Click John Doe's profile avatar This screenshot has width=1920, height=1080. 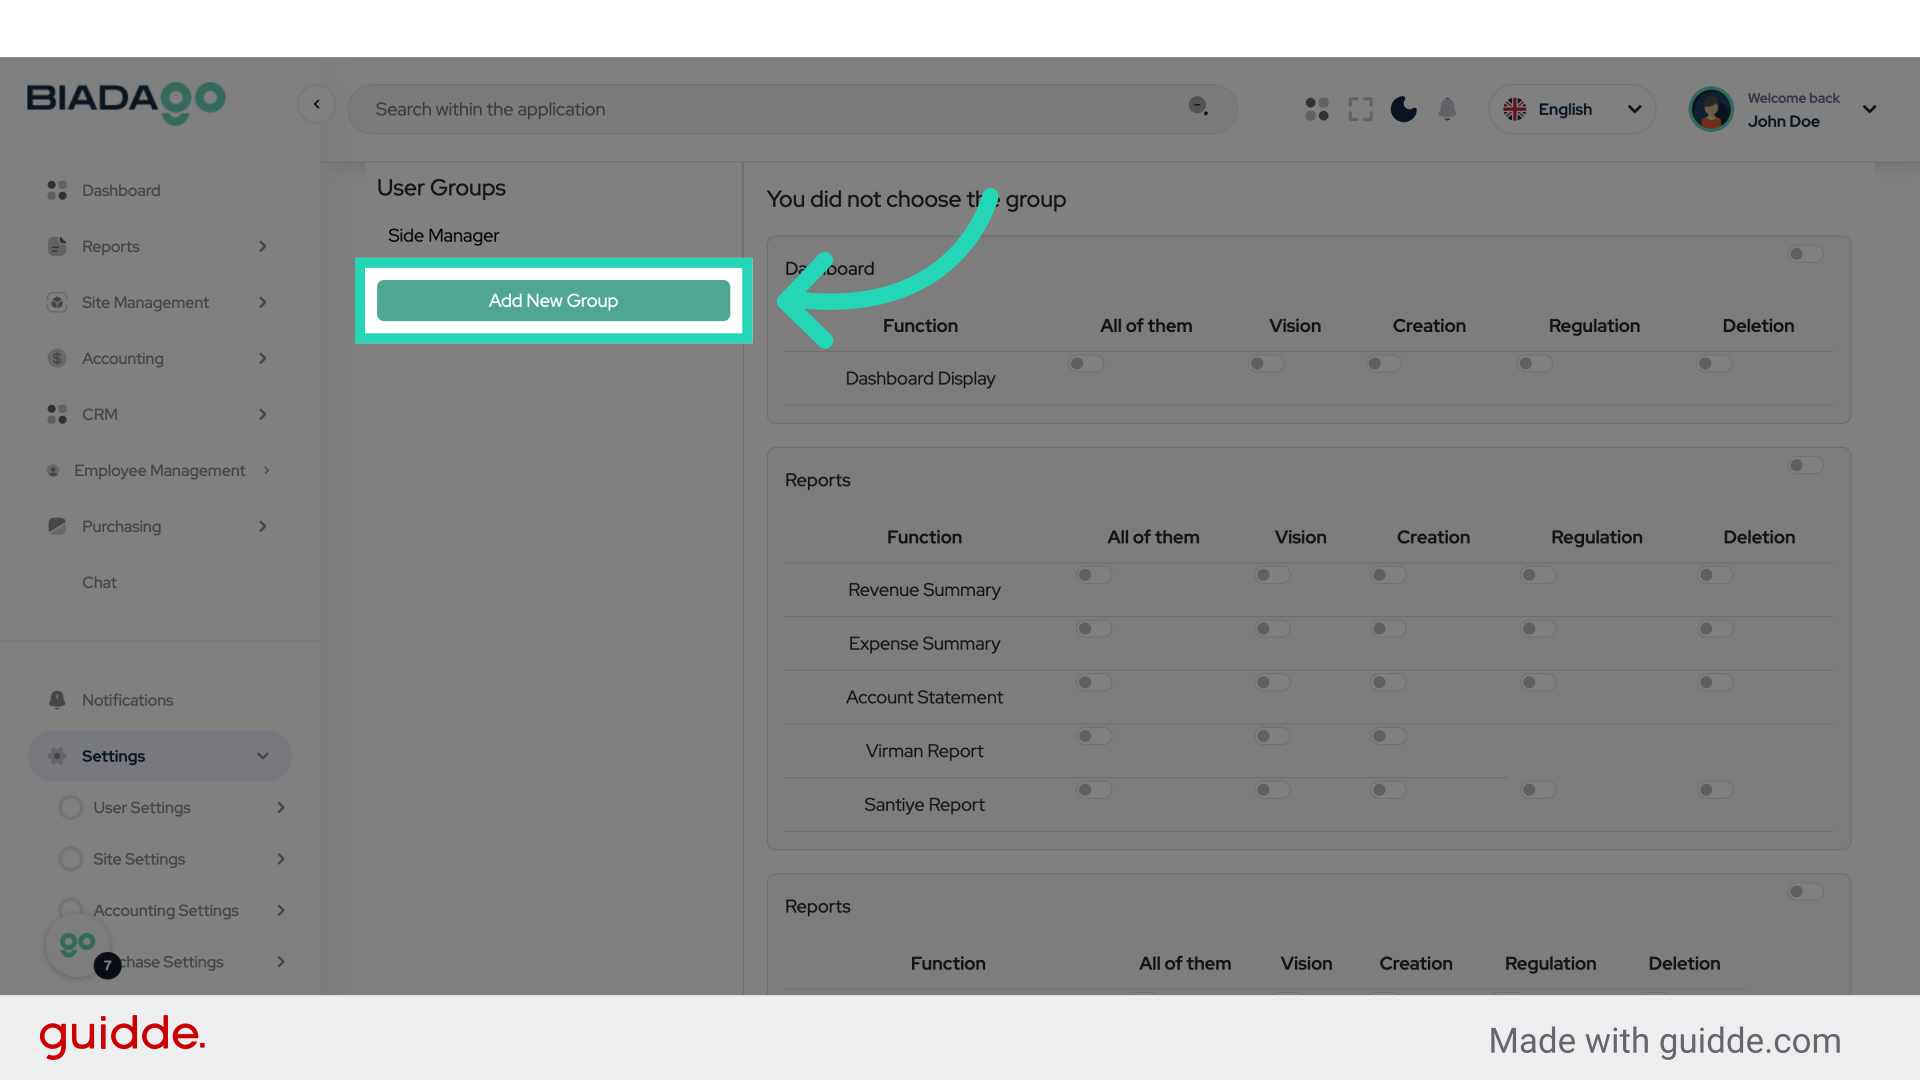pyautogui.click(x=1711, y=109)
